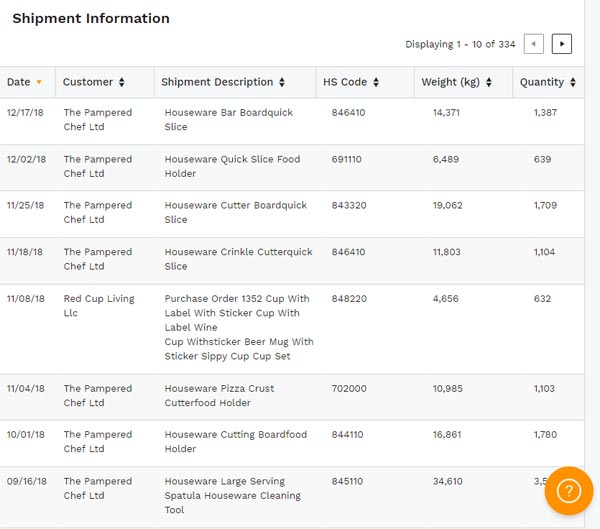This screenshot has height=529, width=600.
Task: Select the 11/08/18 date cell
Action: pyautogui.click(x=26, y=299)
